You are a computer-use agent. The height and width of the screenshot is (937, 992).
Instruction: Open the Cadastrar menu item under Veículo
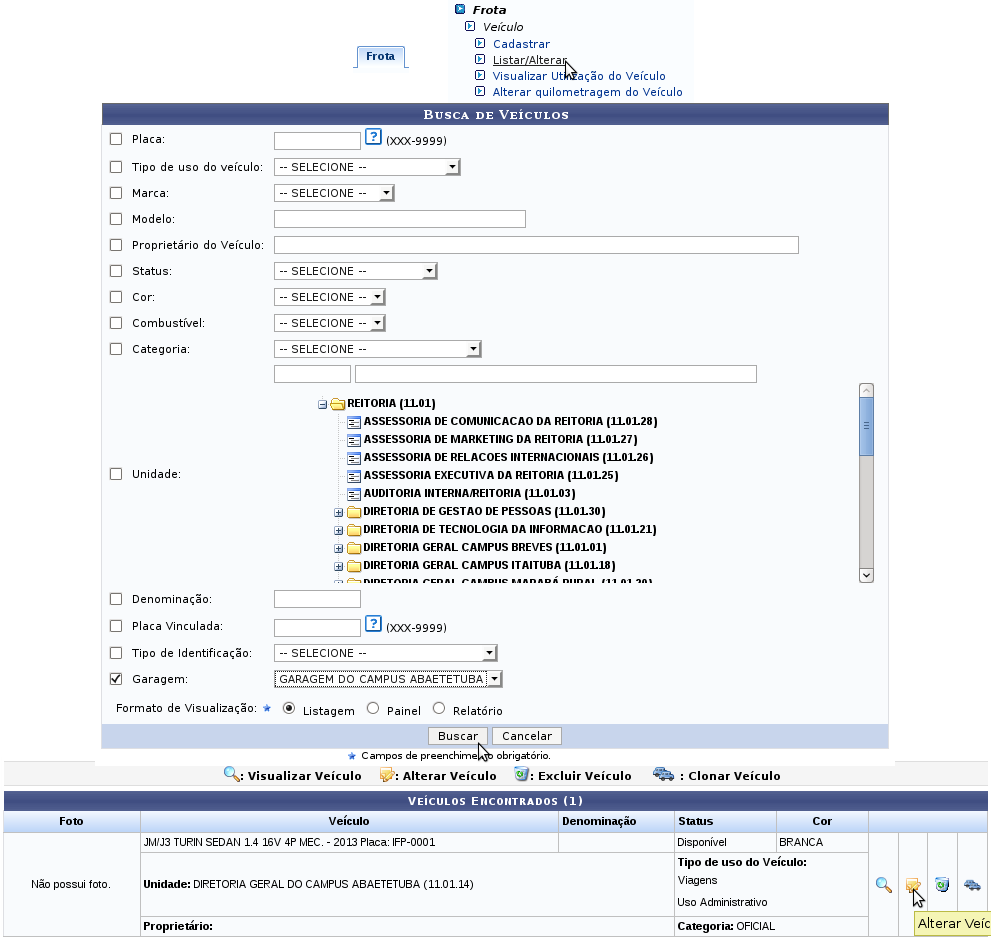tap(521, 44)
